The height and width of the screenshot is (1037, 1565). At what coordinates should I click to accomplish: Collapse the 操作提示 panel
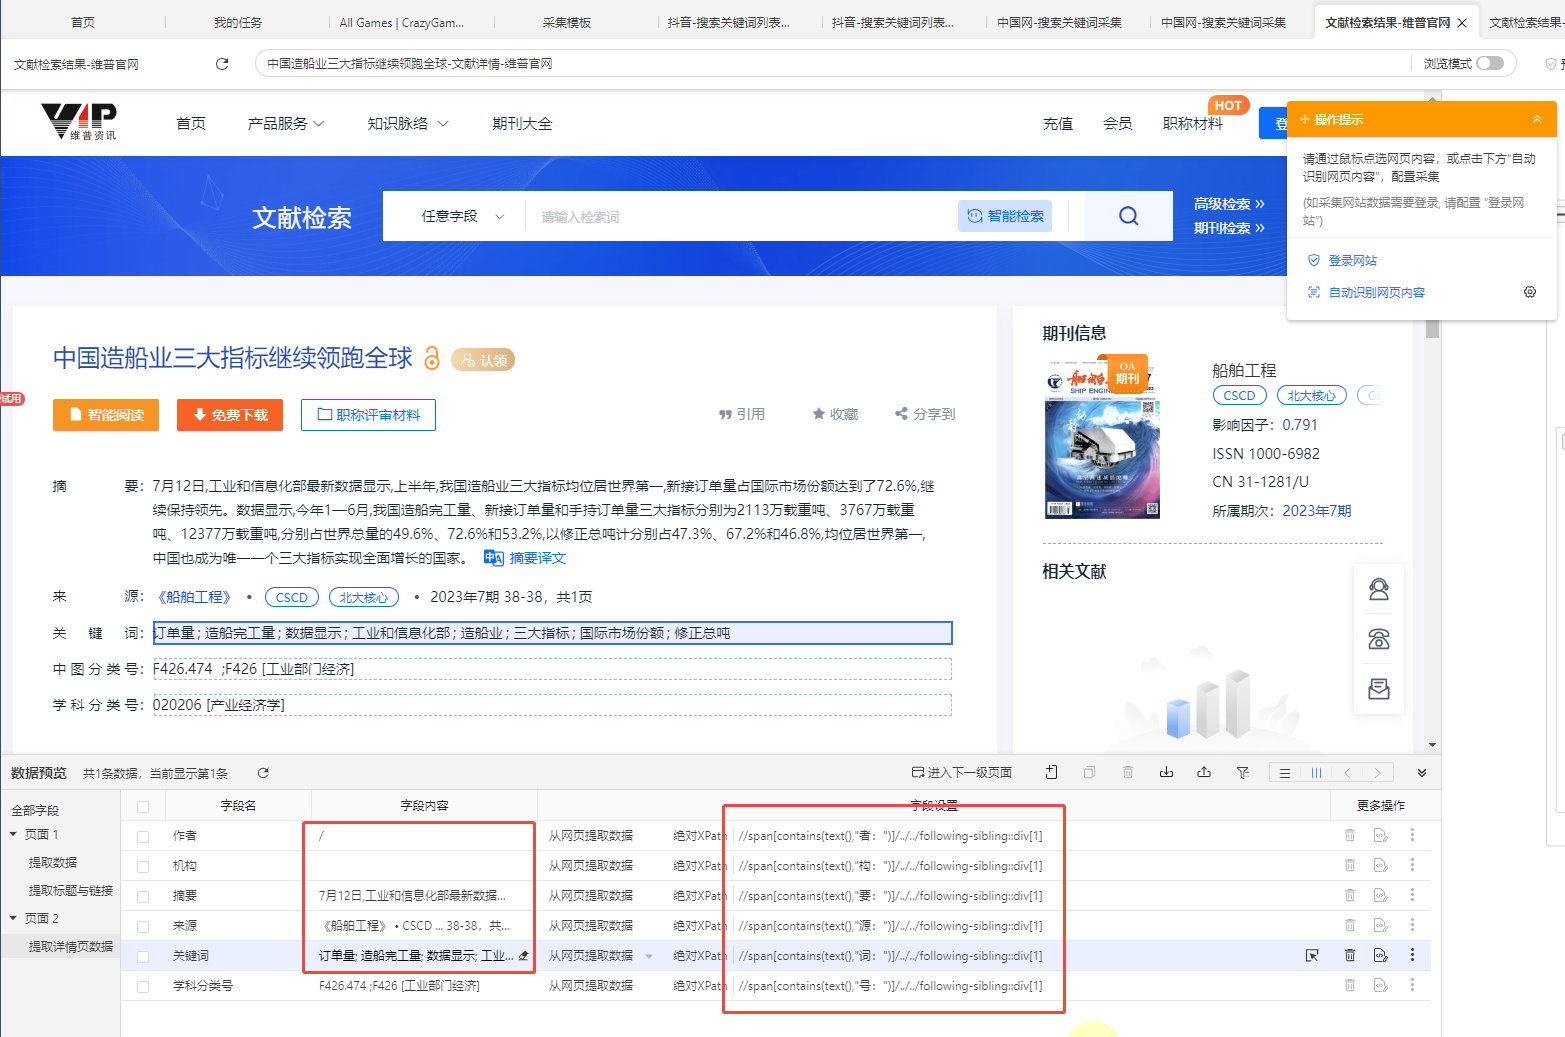(1537, 119)
